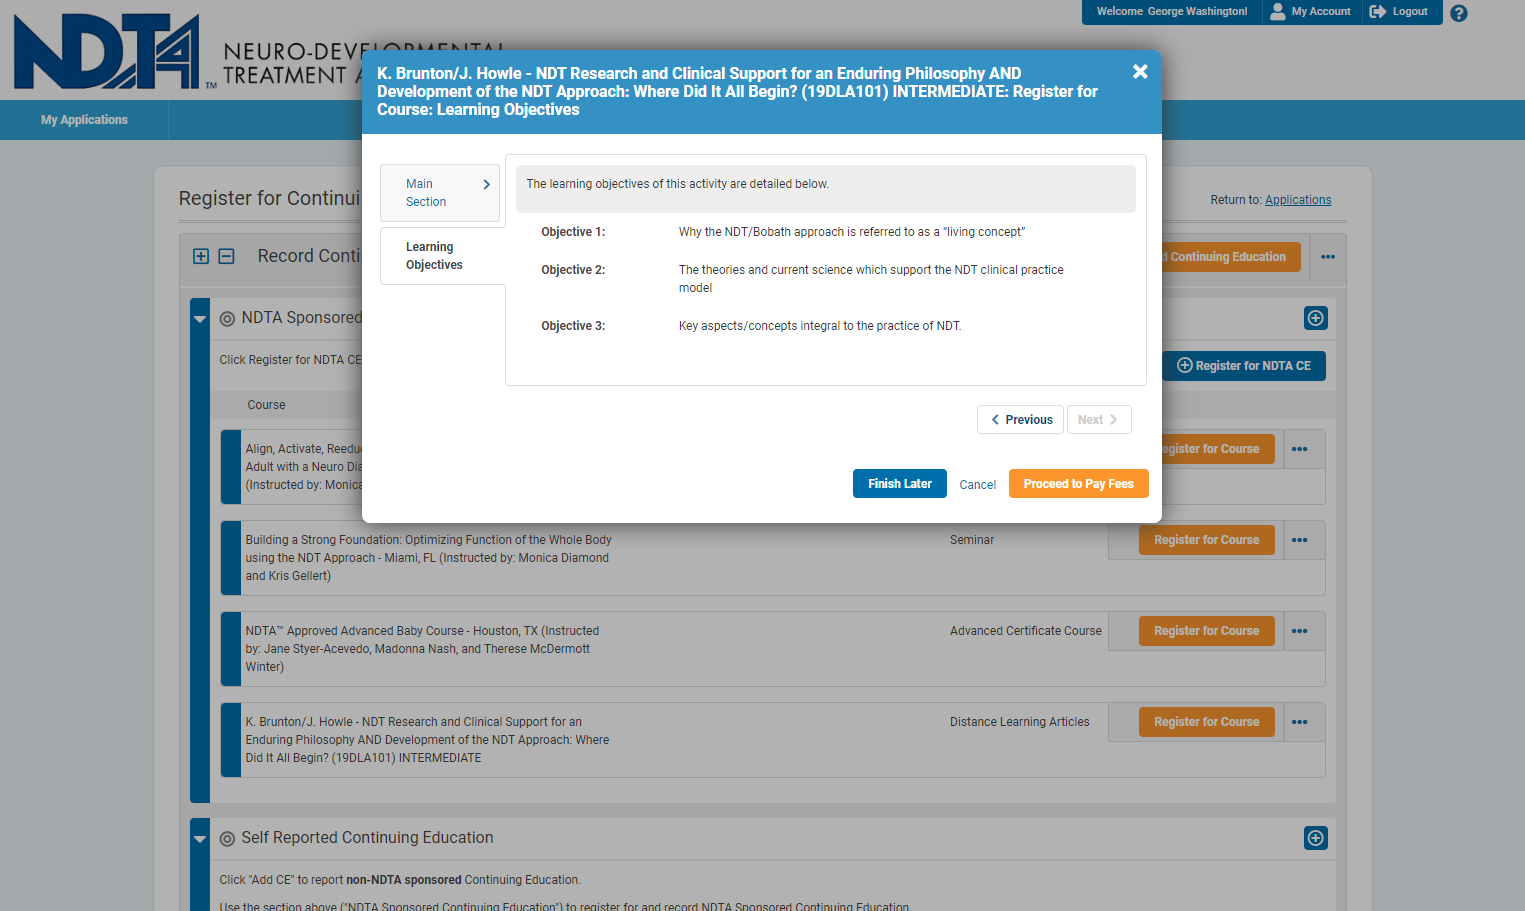Open ellipsis menu for Building a Strong Foundation
Screen dimensions: 1525x911
(1300, 540)
